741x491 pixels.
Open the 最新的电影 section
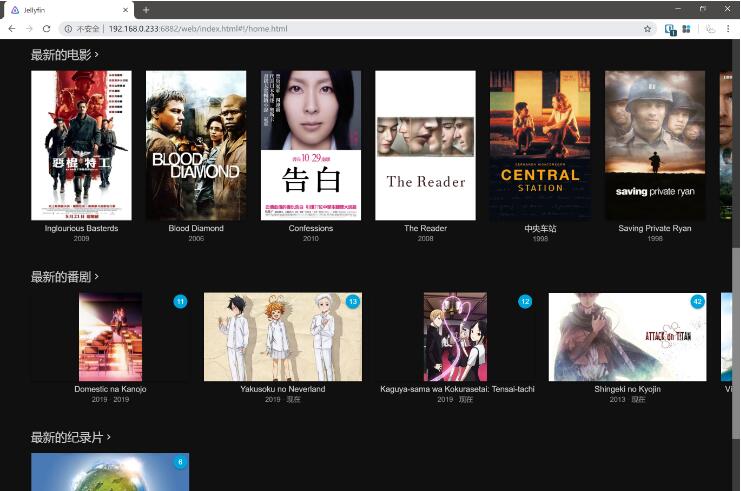(x=64, y=55)
